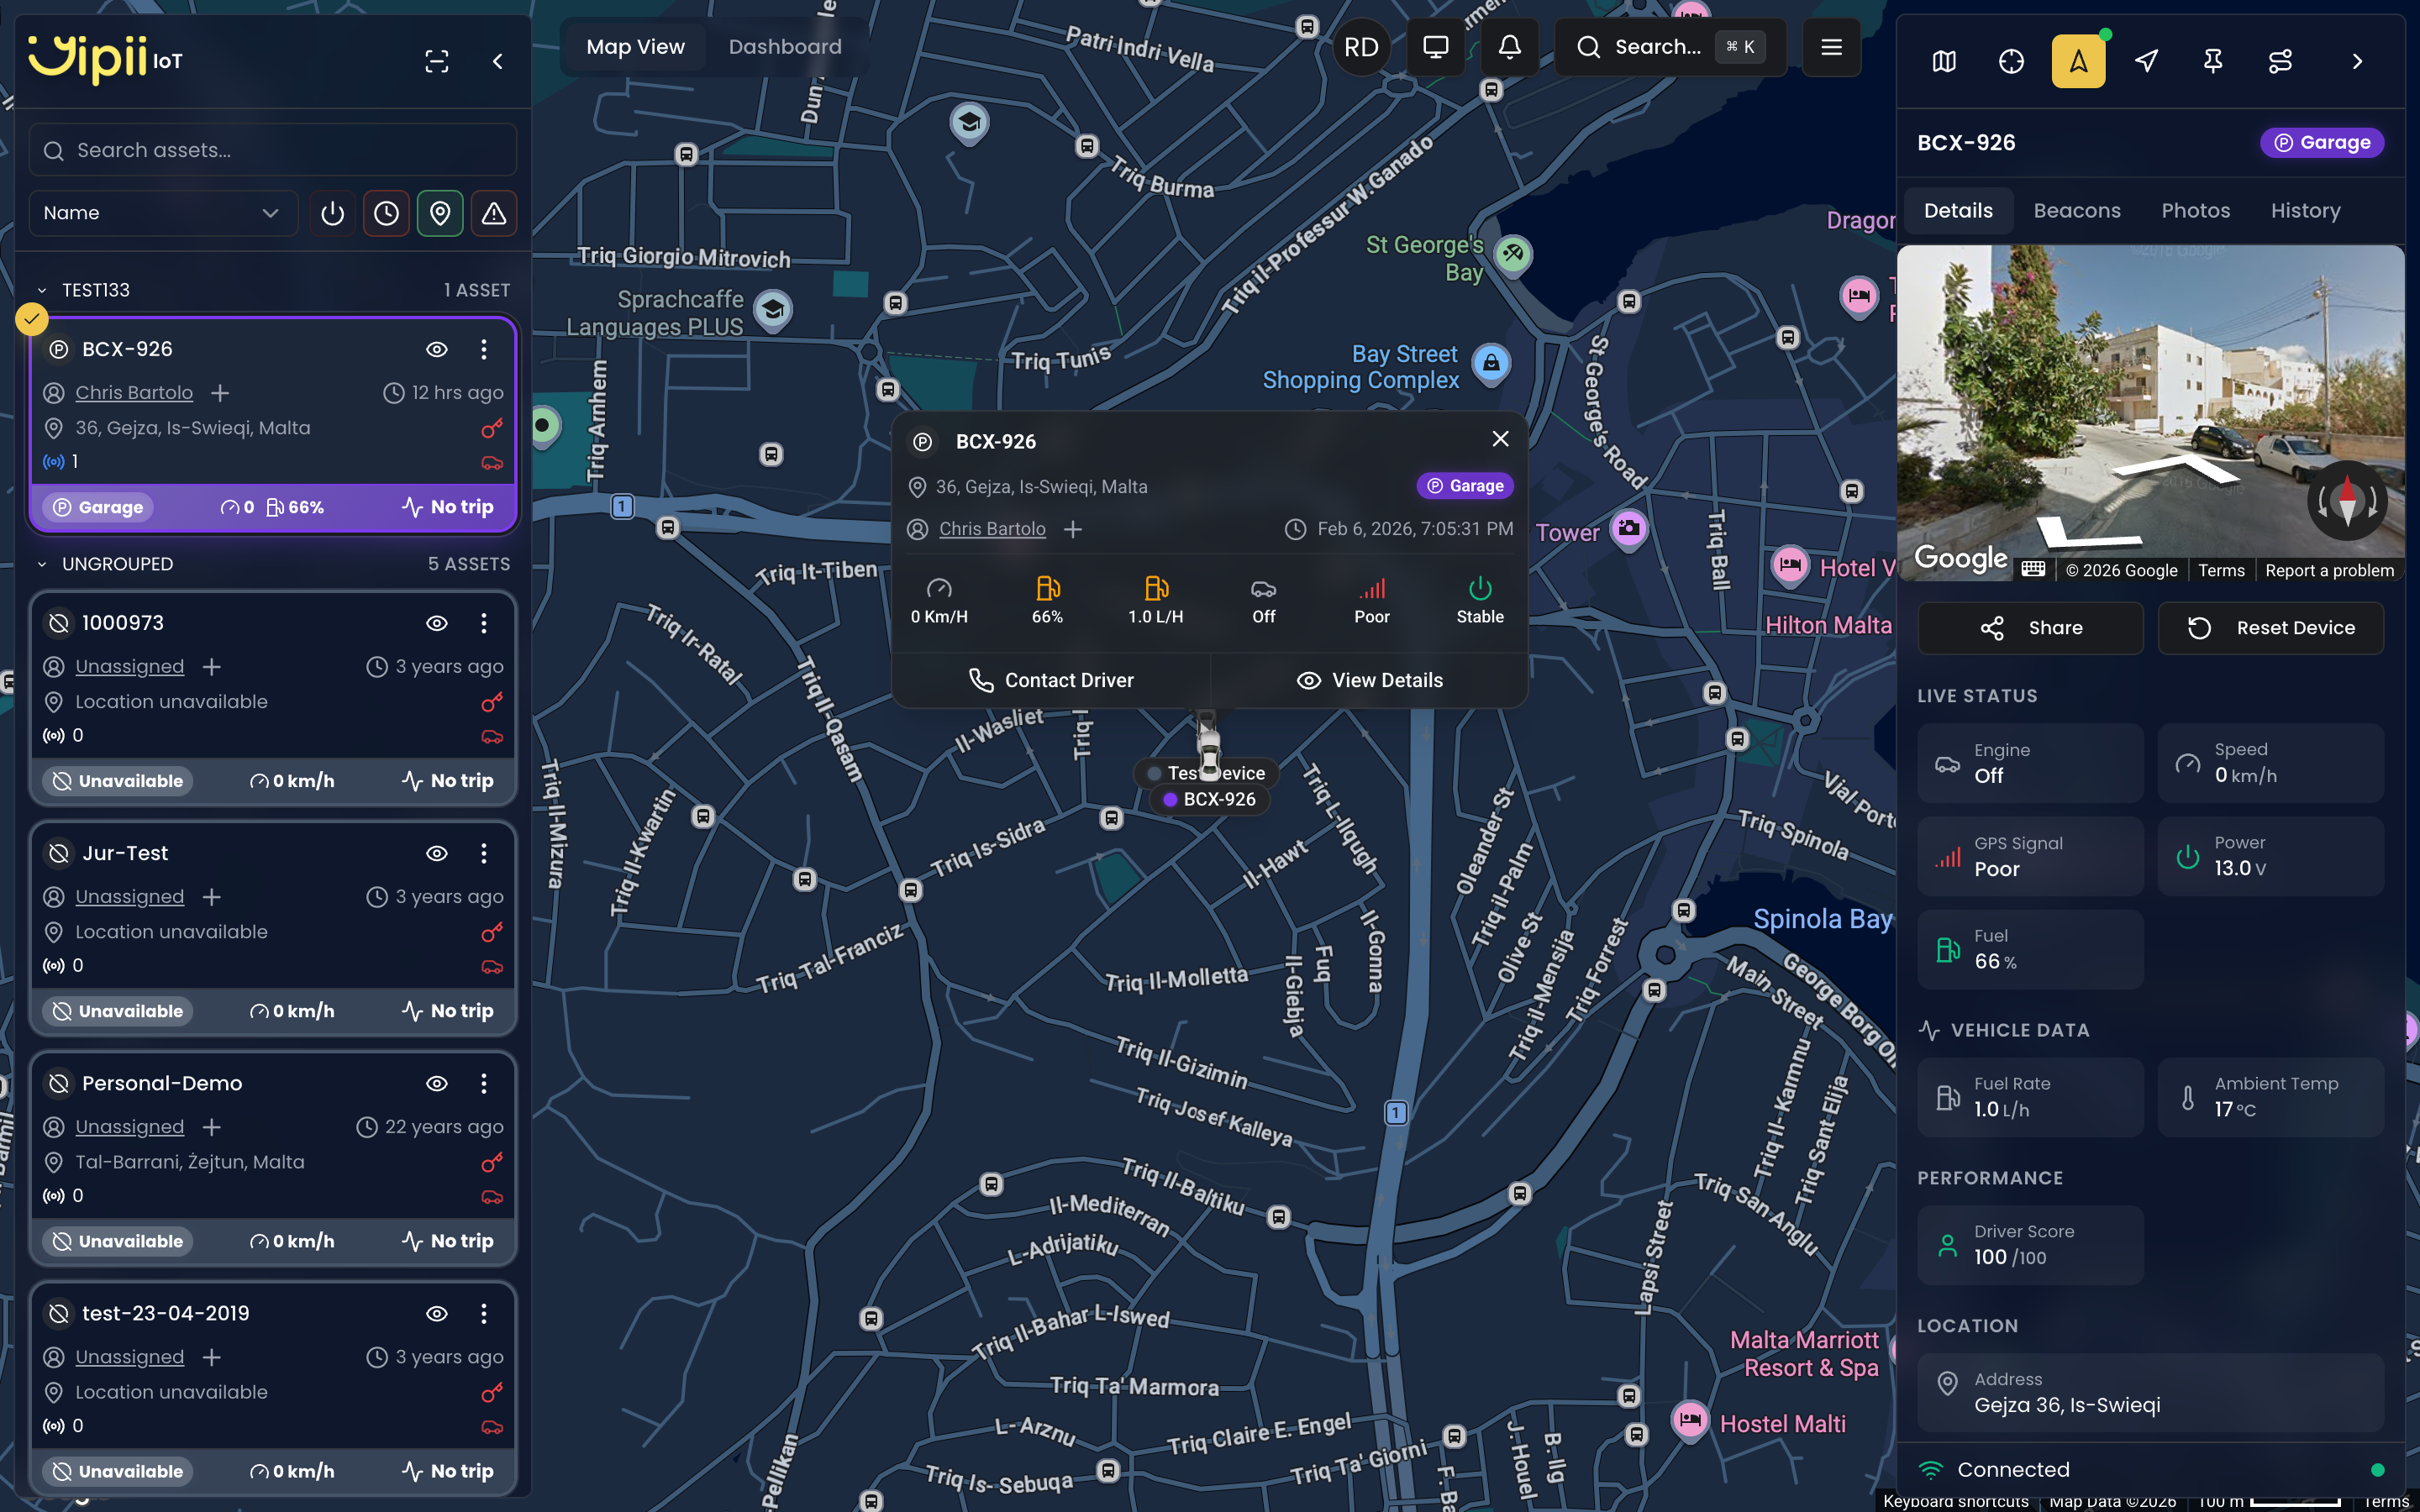Click the Bay Street Shopping Complex map marker
This screenshot has height=1512, width=2420.
[x=1491, y=362]
